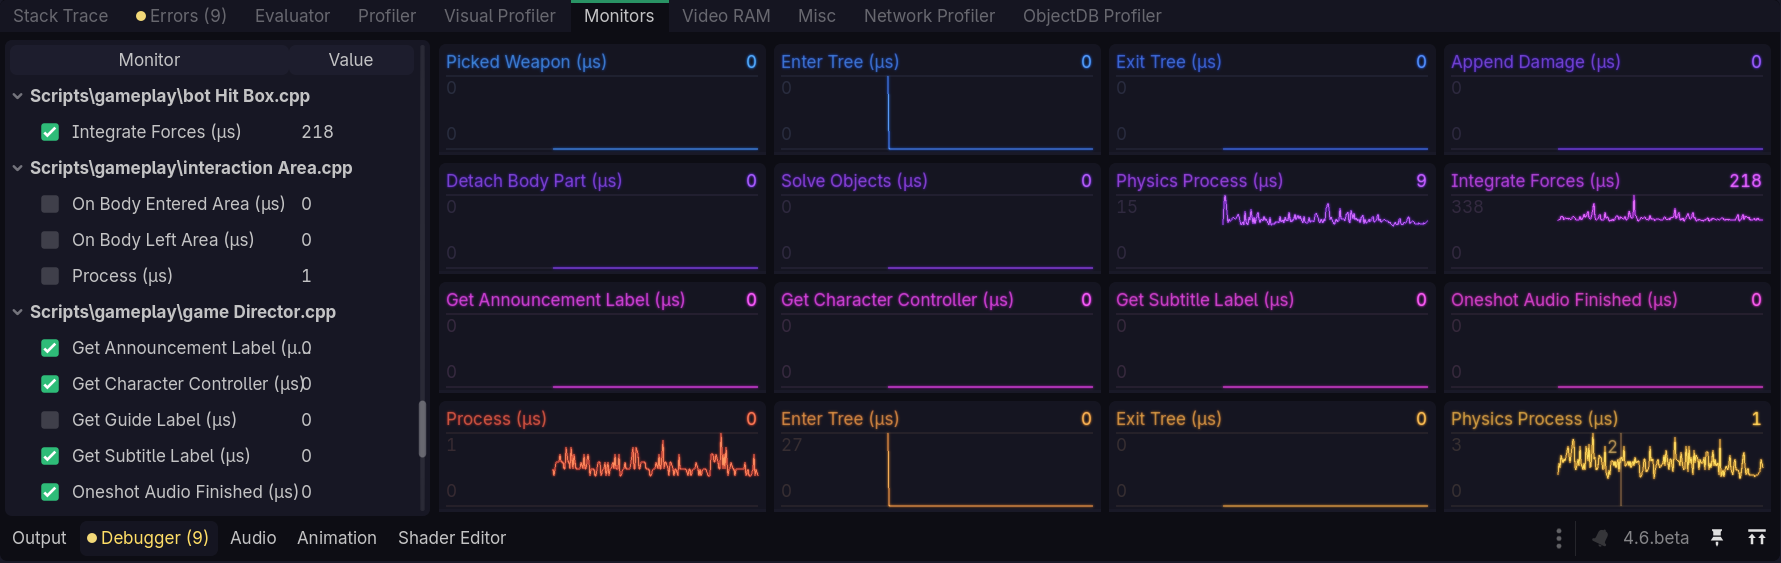Uncheck Integrate Forces (µs) monitor
The image size is (1781, 563).
(50, 132)
